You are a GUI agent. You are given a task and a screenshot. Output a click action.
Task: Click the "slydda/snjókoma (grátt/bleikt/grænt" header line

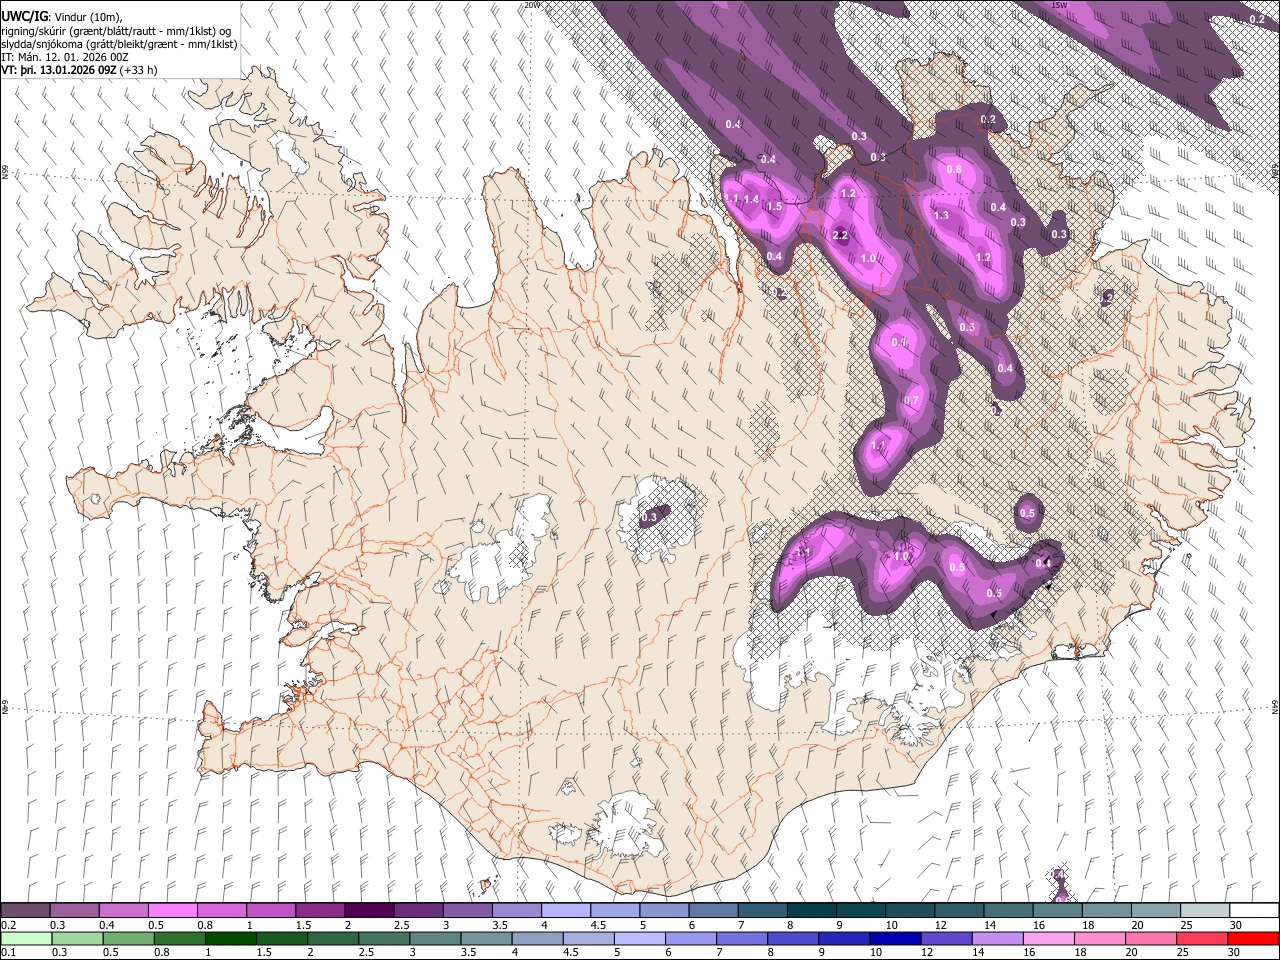click(x=119, y=44)
